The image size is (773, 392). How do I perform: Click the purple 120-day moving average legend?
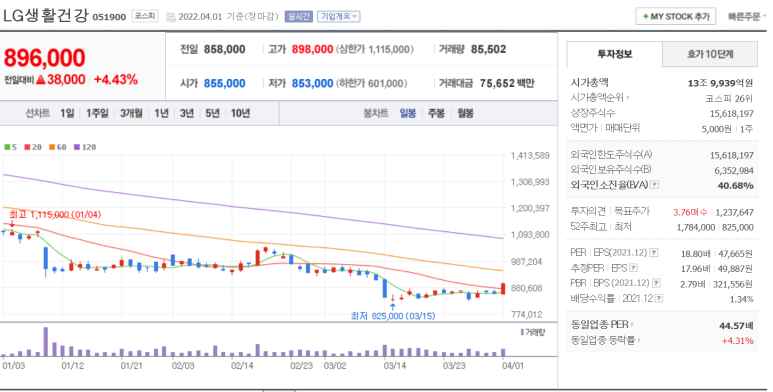(x=85, y=147)
